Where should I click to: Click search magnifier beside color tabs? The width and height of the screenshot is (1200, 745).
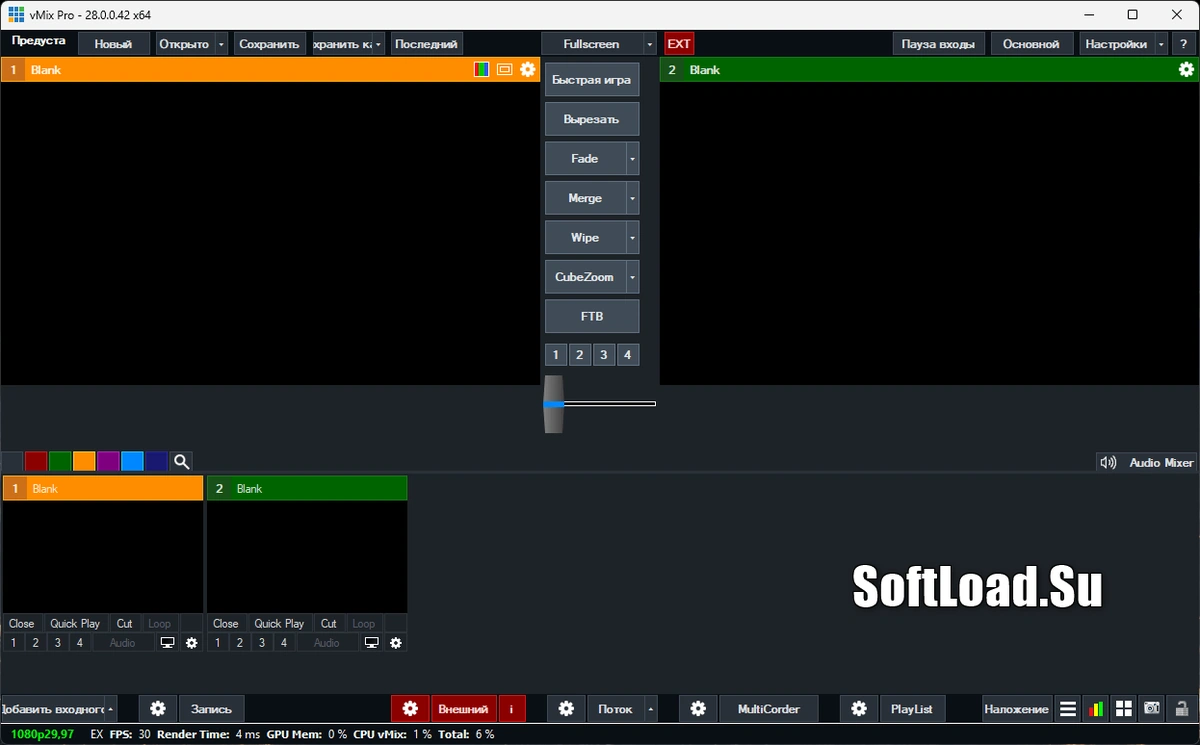pyautogui.click(x=181, y=461)
